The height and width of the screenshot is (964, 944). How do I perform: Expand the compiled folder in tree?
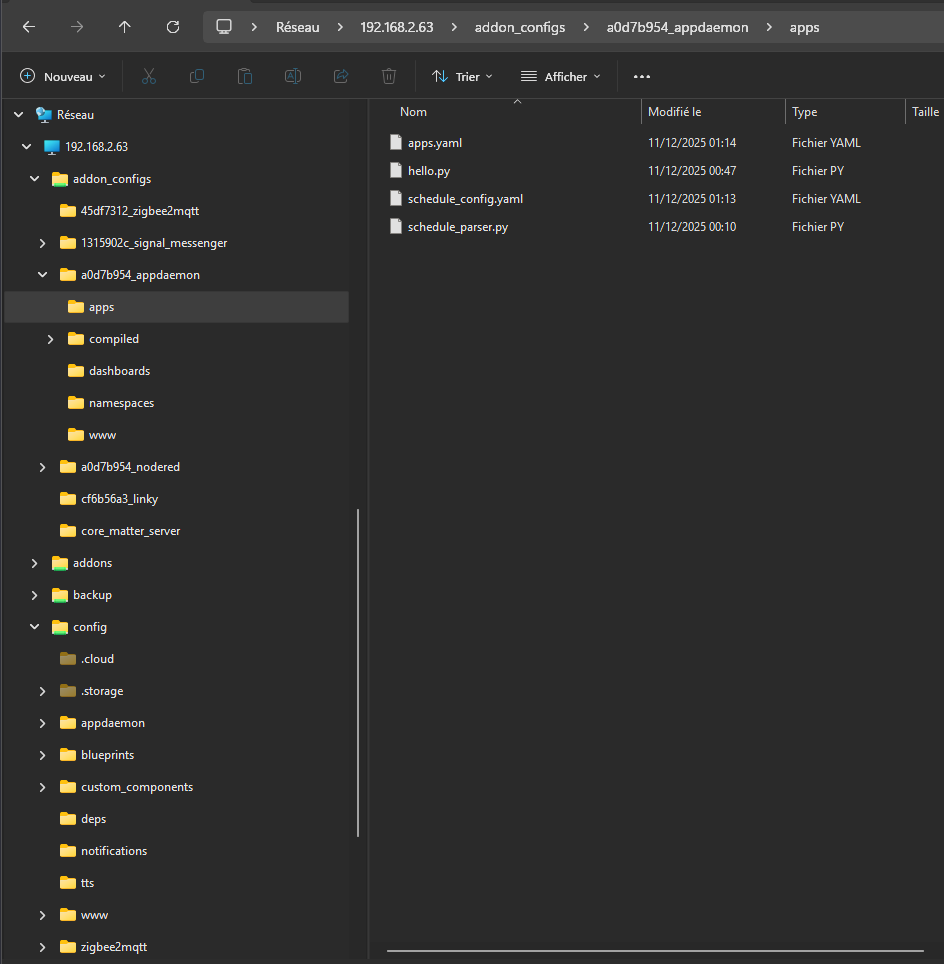[x=50, y=339]
